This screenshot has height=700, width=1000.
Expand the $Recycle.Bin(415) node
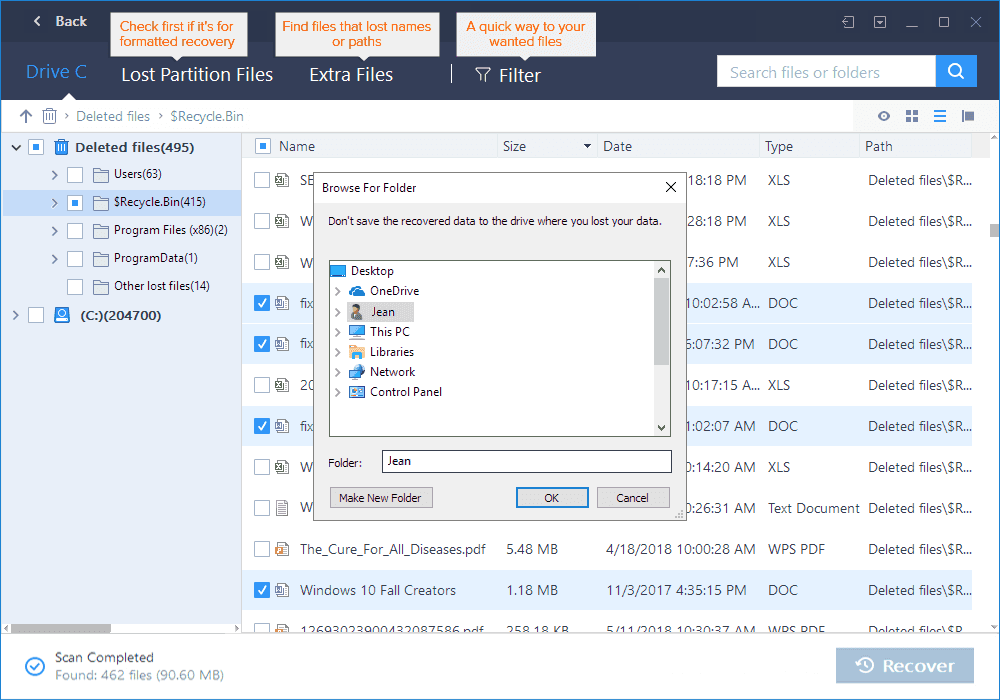click(x=55, y=203)
